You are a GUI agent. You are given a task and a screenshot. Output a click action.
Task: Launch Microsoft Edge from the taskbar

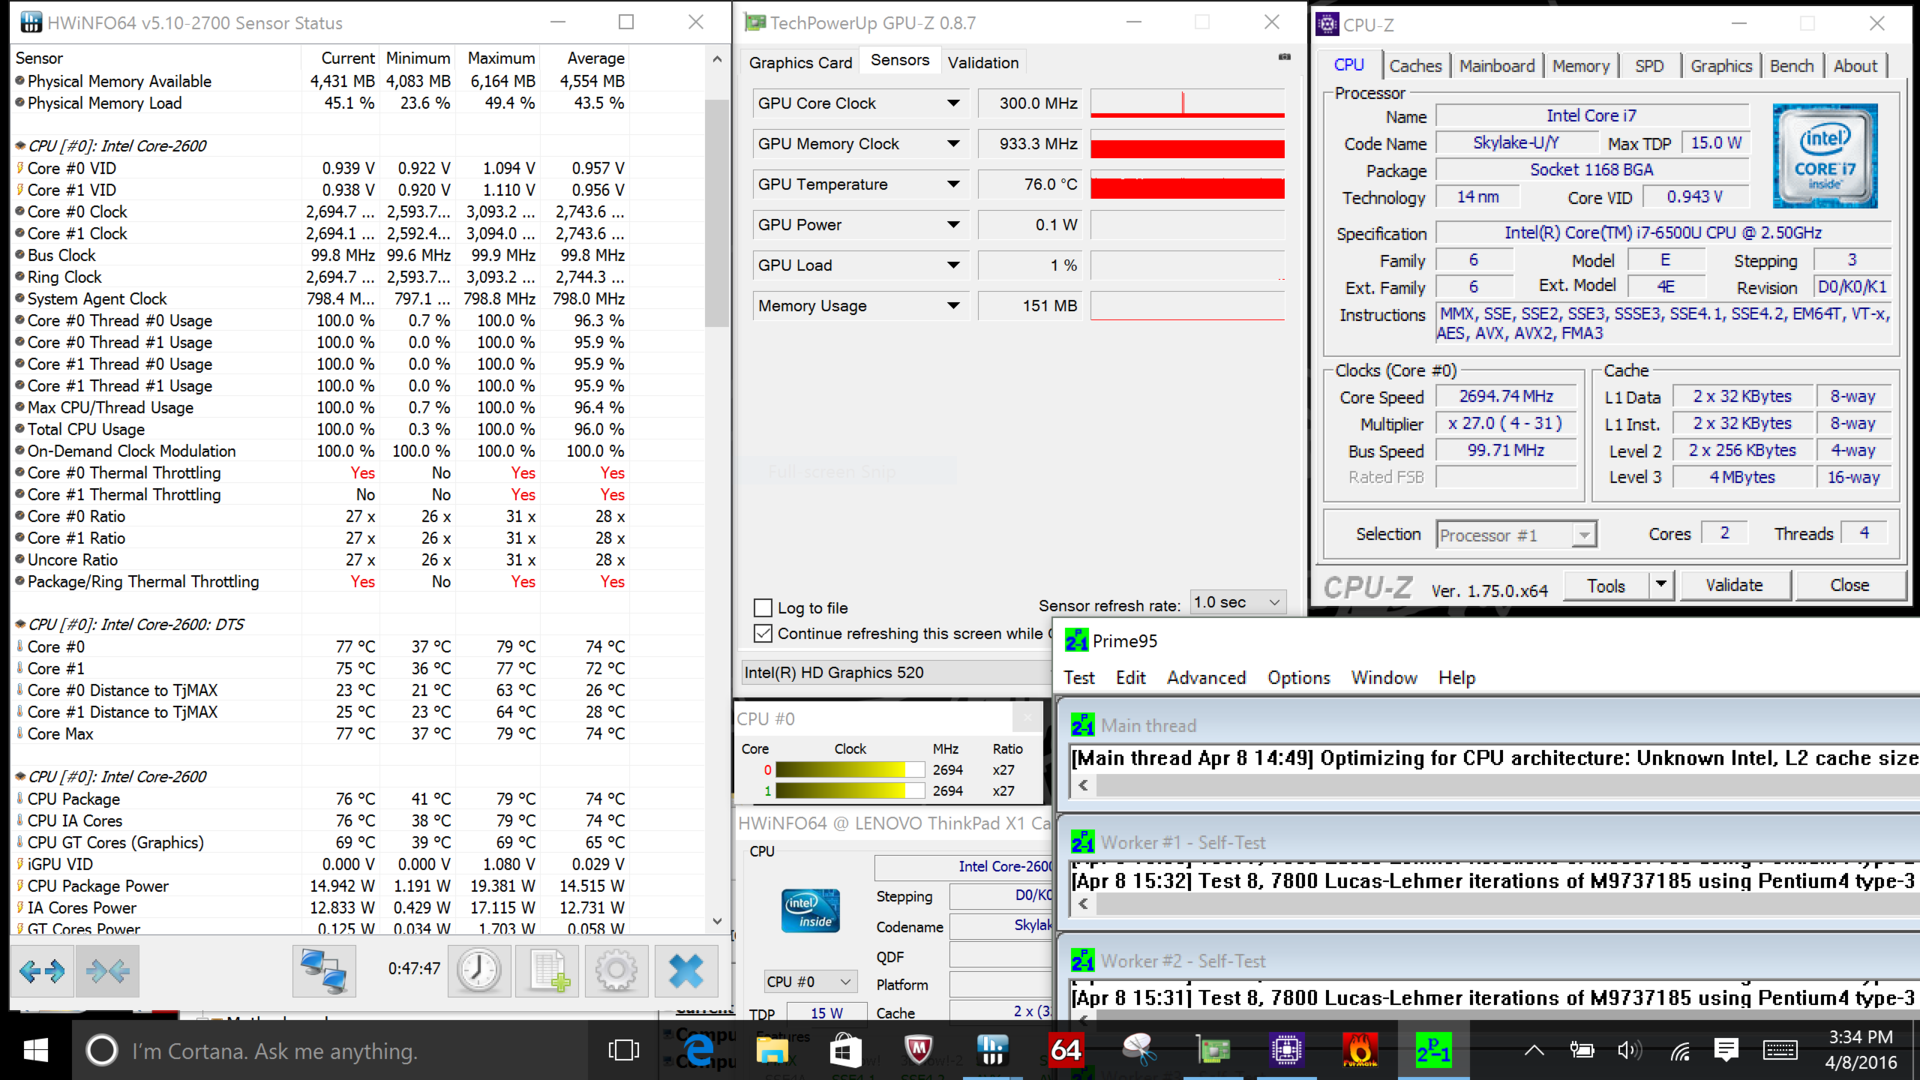pos(700,1050)
